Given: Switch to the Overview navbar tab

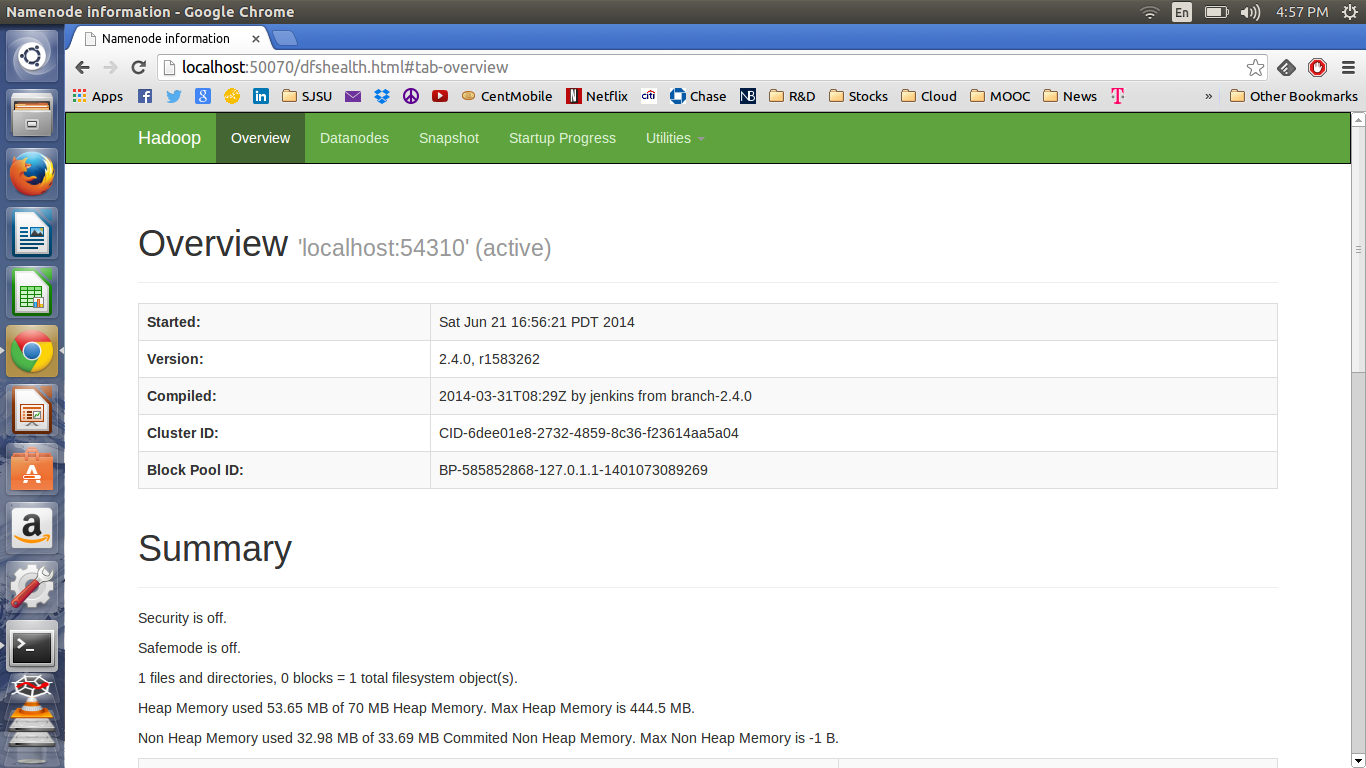Looking at the screenshot, I should pyautogui.click(x=260, y=138).
